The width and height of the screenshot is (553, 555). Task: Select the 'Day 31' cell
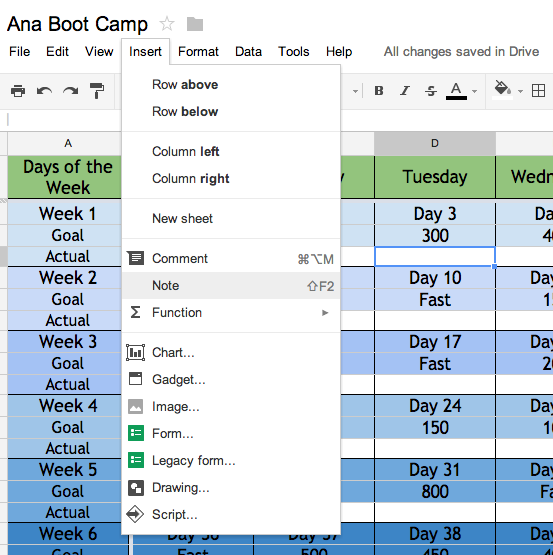click(x=435, y=470)
